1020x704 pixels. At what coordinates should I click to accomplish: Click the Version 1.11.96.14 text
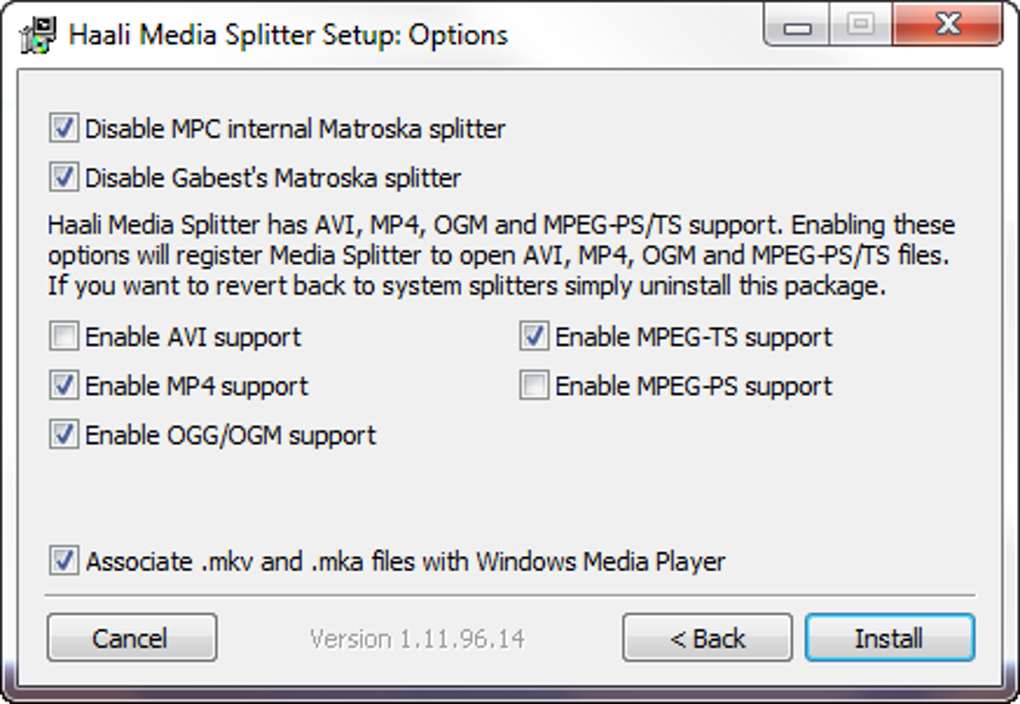pyautogui.click(x=417, y=638)
